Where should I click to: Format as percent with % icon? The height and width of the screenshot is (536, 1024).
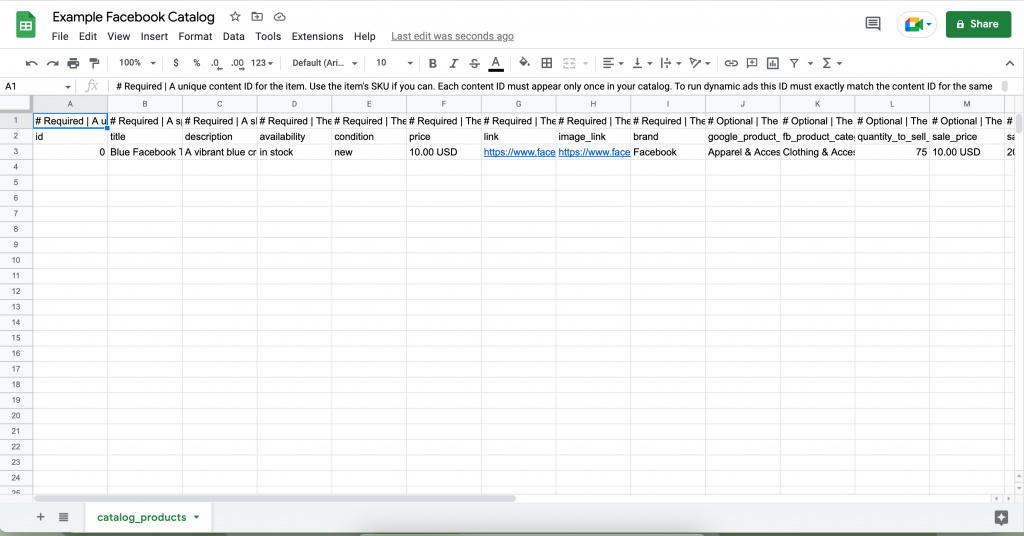pyautogui.click(x=197, y=63)
